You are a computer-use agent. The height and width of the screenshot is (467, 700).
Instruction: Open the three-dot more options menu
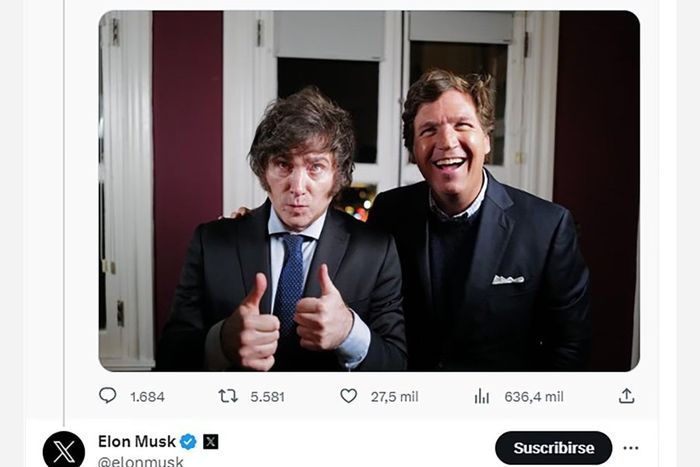pos(630,448)
